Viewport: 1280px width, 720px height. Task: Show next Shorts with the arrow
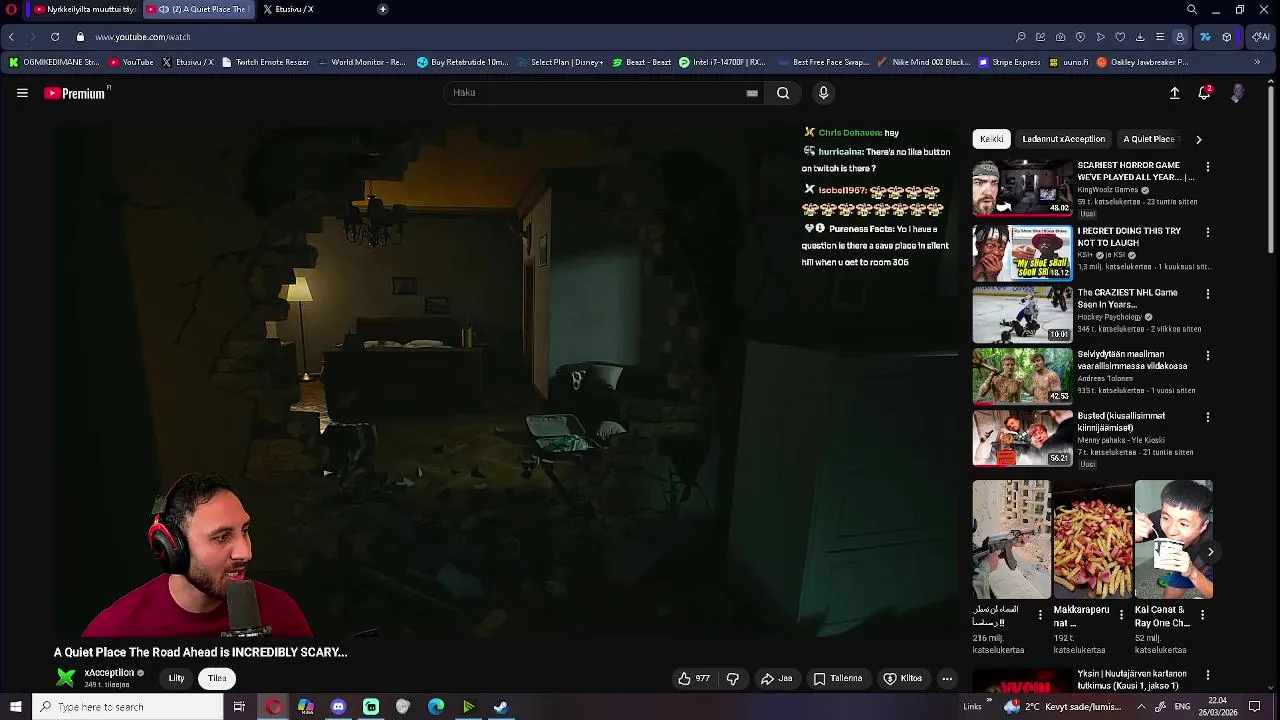pyautogui.click(x=1210, y=552)
